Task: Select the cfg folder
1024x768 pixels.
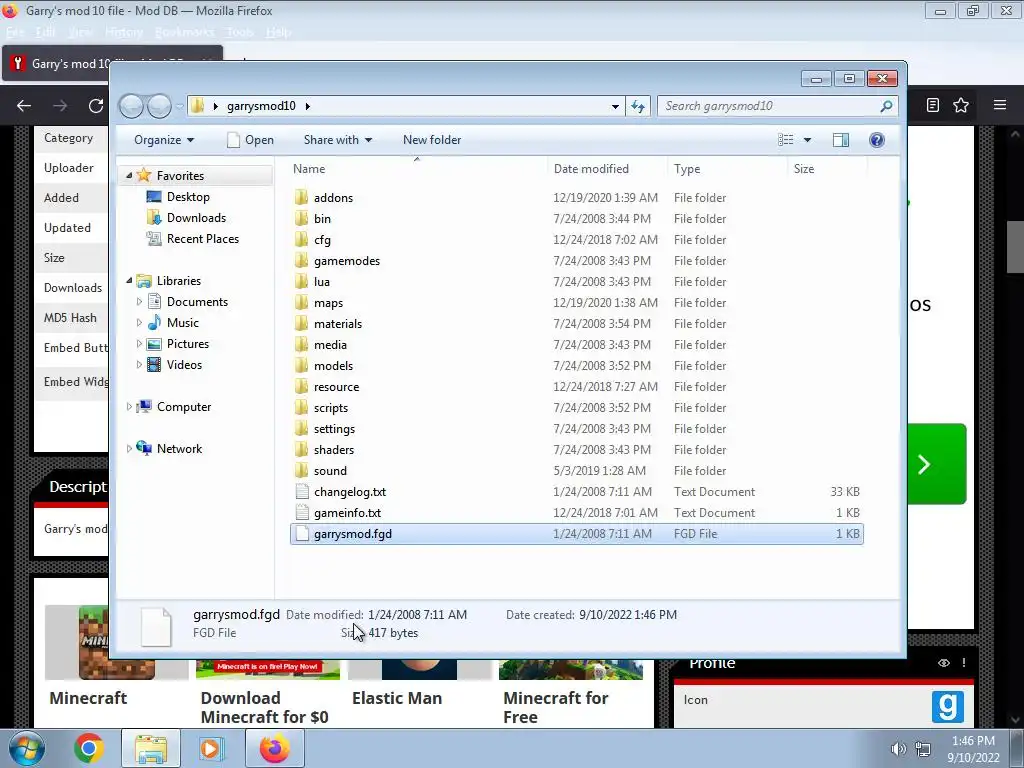Action: click(x=322, y=240)
